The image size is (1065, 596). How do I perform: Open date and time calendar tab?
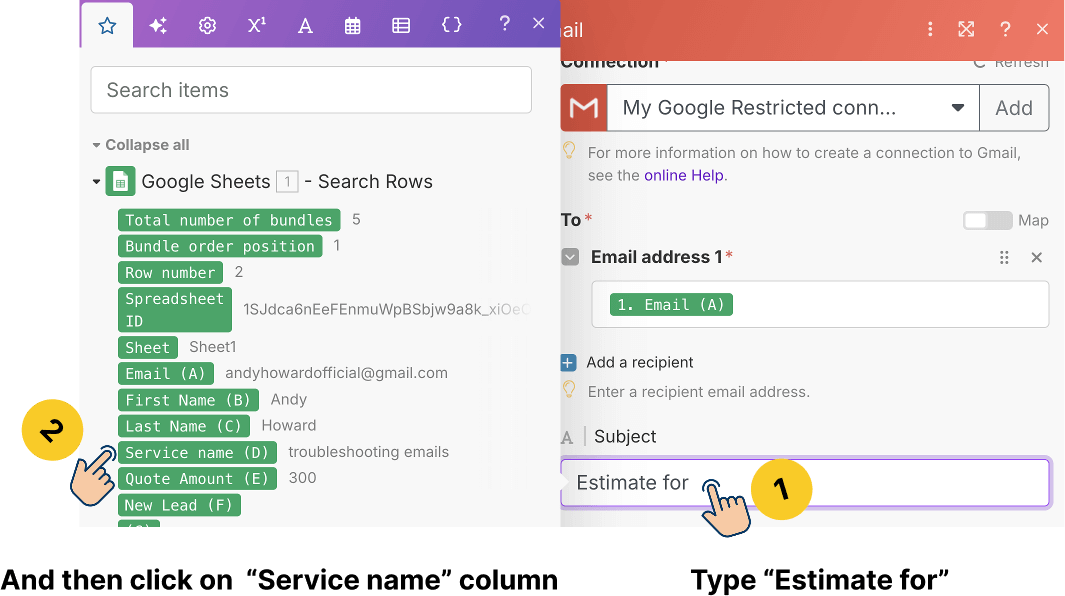[353, 26]
